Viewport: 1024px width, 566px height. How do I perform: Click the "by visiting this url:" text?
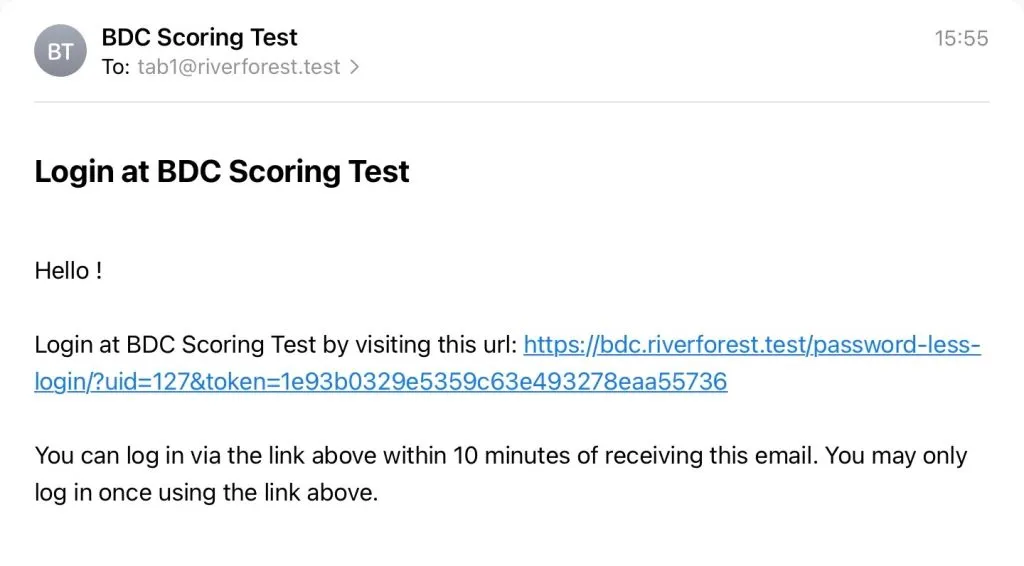click(x=420, y=345)
